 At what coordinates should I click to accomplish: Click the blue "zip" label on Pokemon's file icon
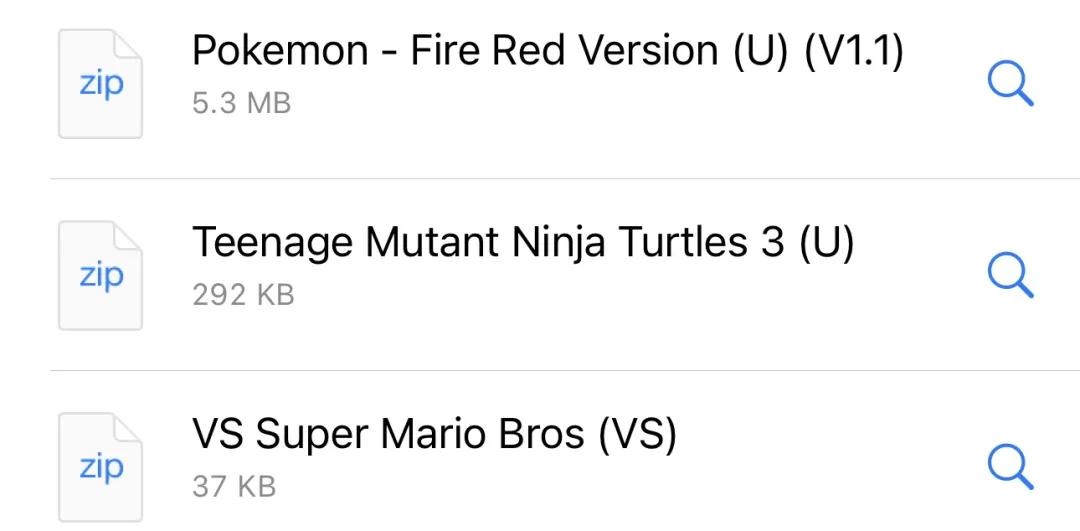tap(101, 85)
